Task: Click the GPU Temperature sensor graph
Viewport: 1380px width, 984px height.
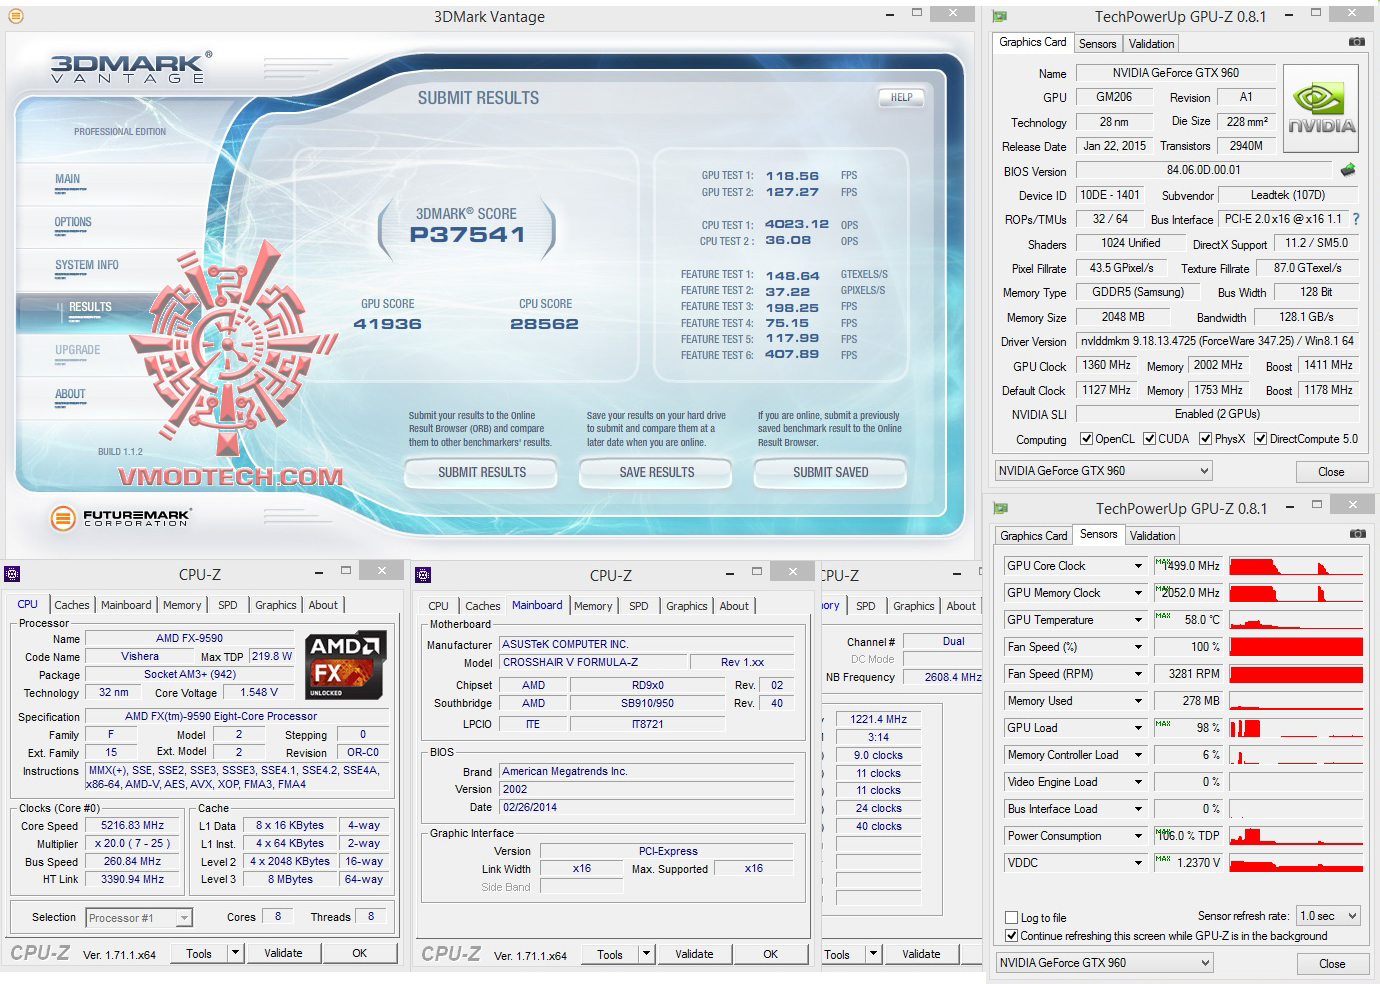Action: (1296, 620)
